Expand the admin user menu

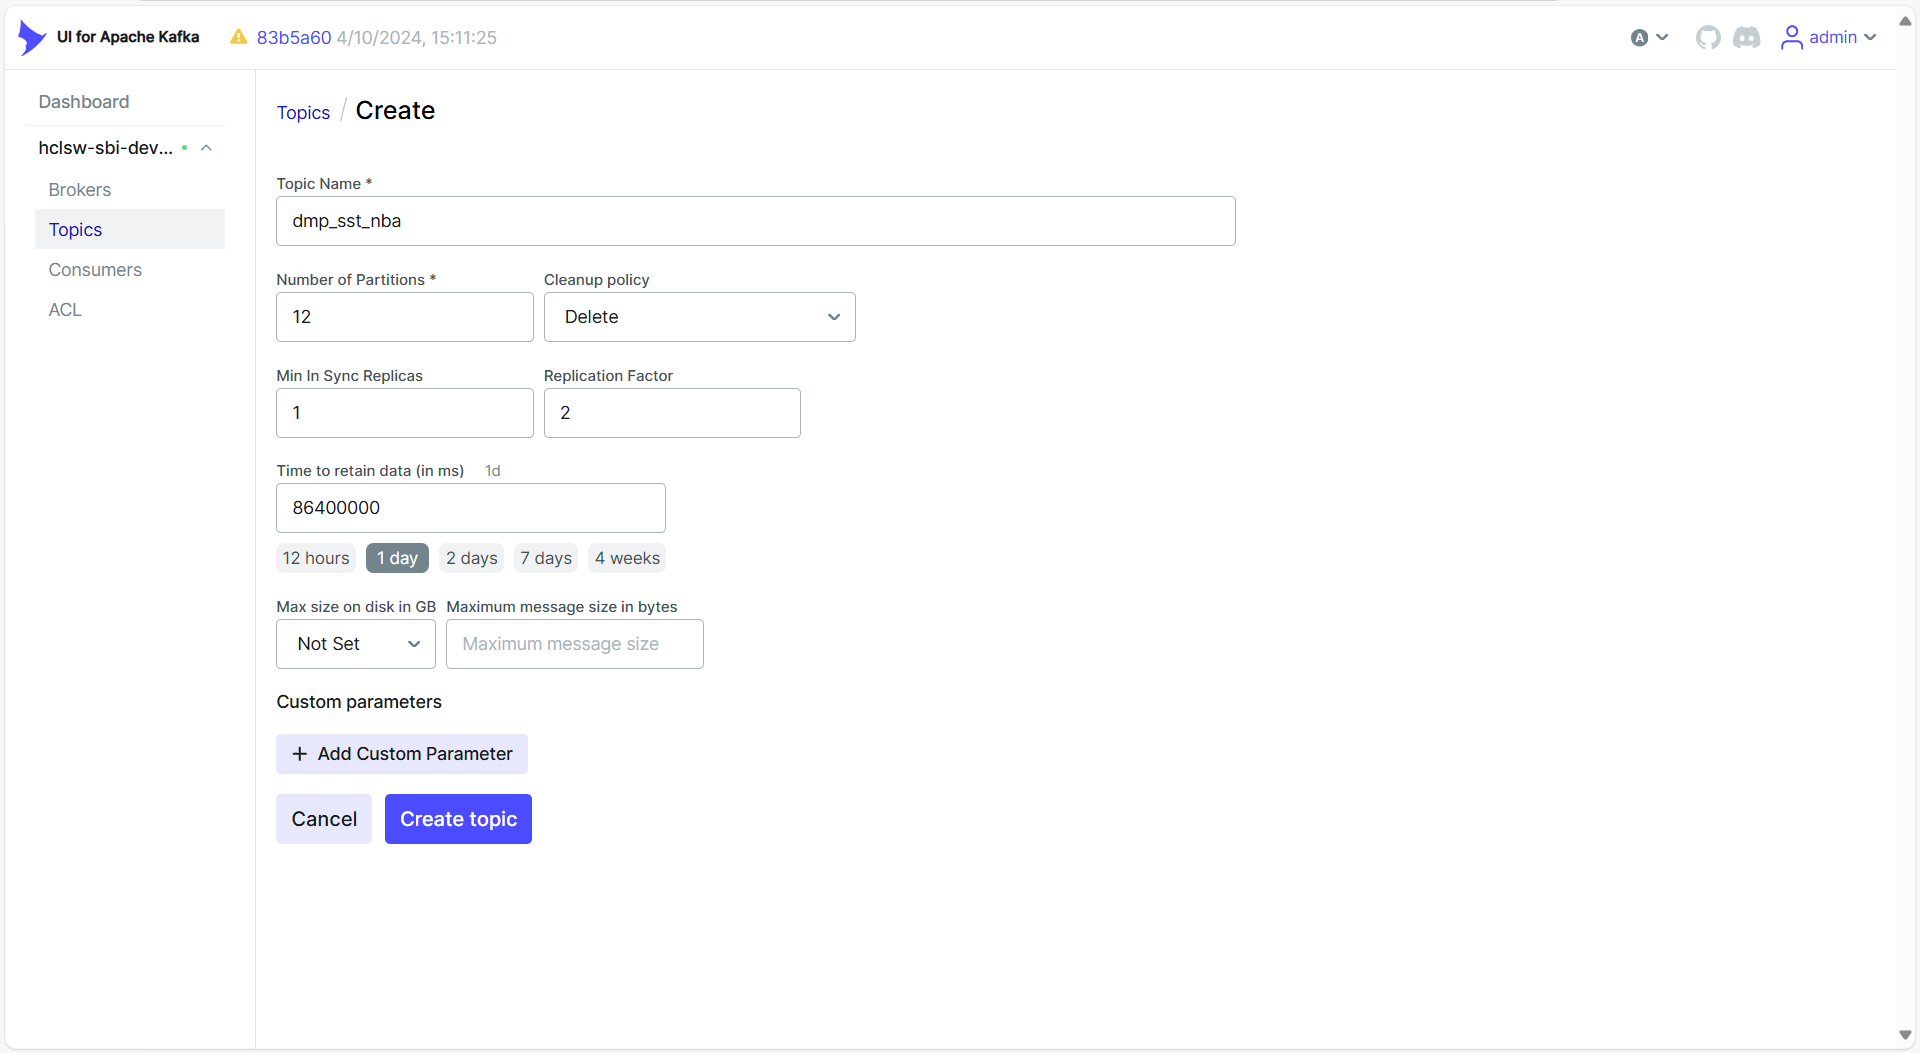tap(1870, 37)
